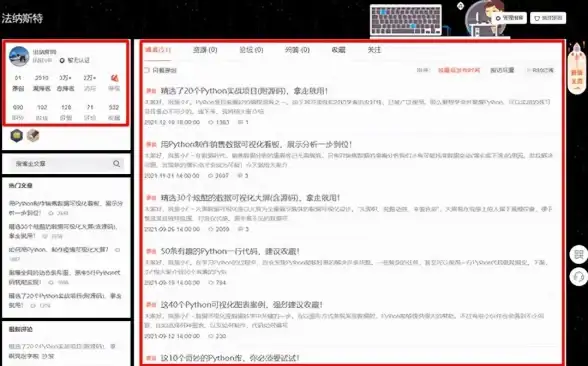Switch to the 博客 tab

pos(158,50)
